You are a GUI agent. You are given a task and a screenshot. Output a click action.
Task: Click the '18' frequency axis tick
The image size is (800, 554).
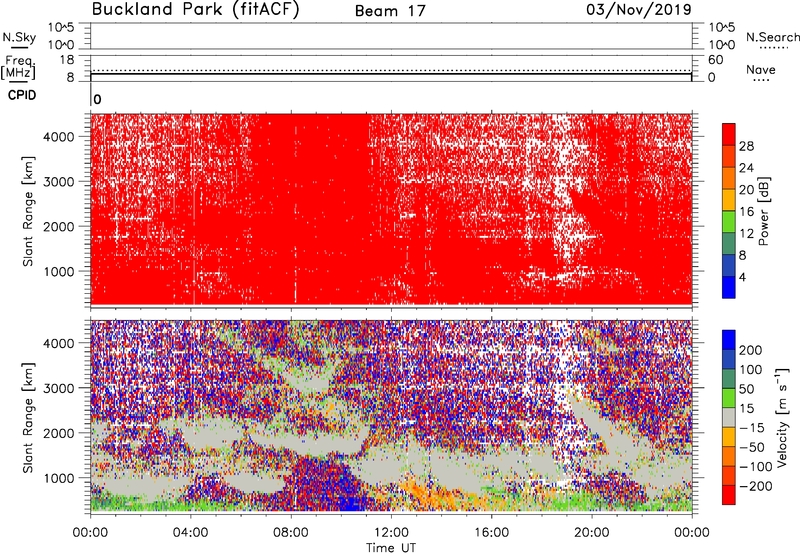[67, 60]
